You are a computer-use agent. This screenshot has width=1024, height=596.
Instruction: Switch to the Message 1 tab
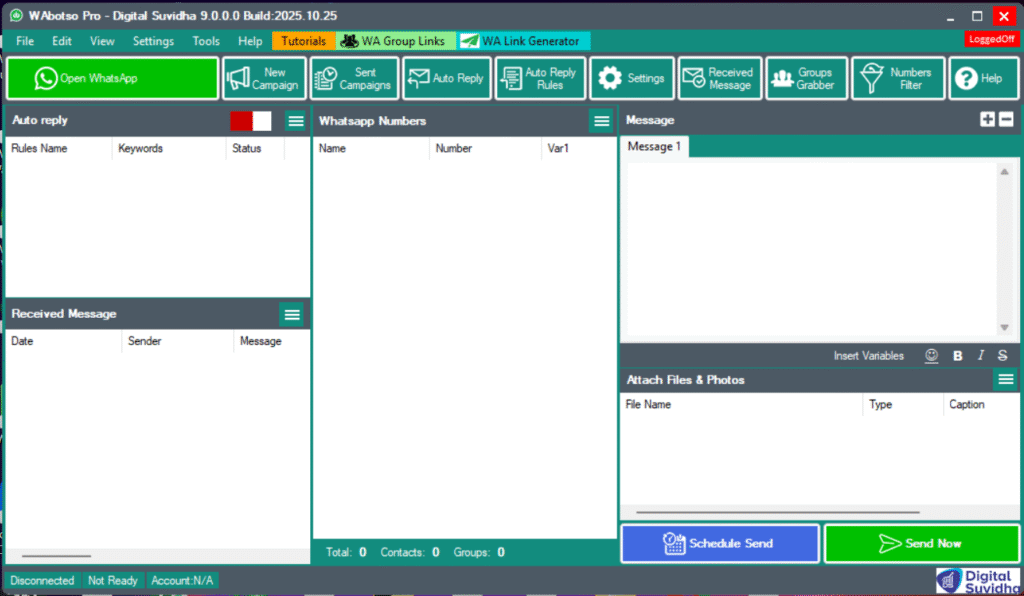coord(654,146)
